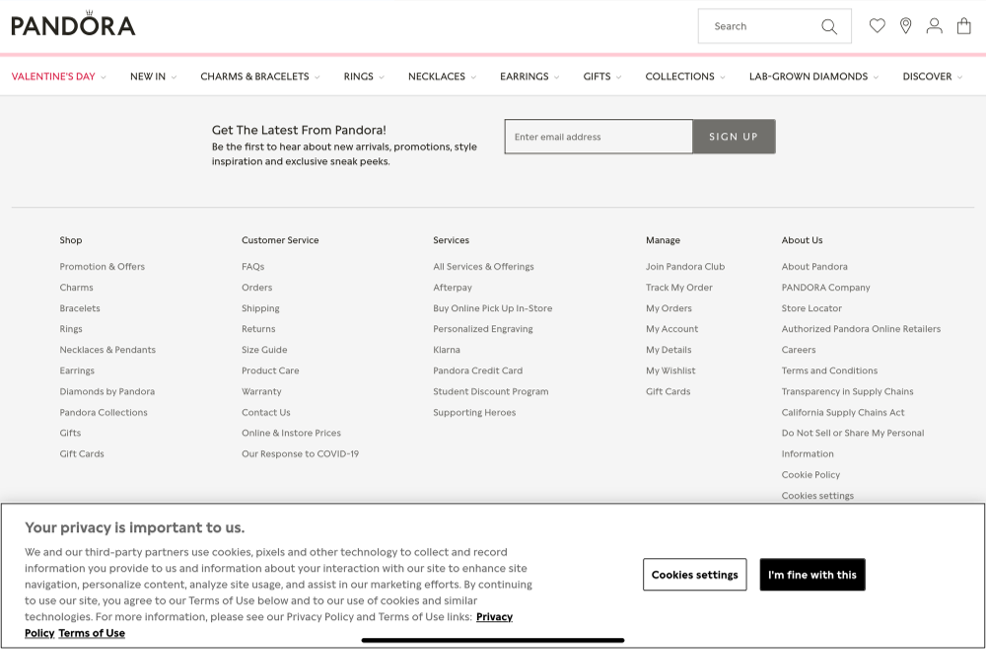
Task: Click the search magnifier icon
Action: pos(829,26)
